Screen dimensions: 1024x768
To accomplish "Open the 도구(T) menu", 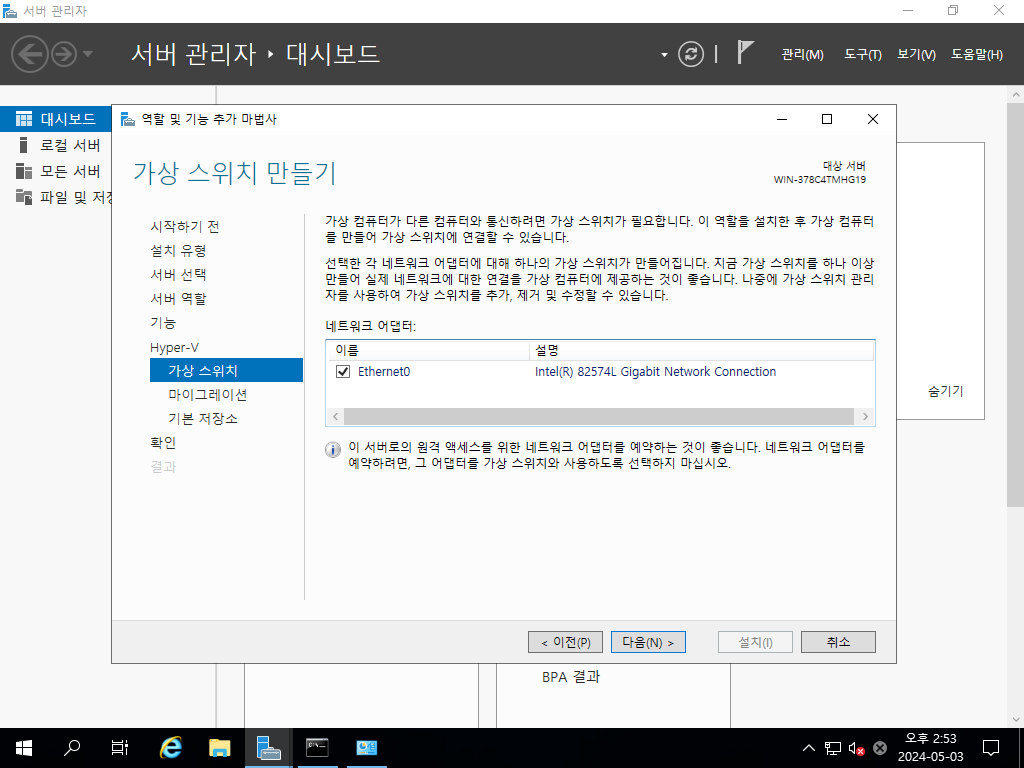I will [863, 55].
